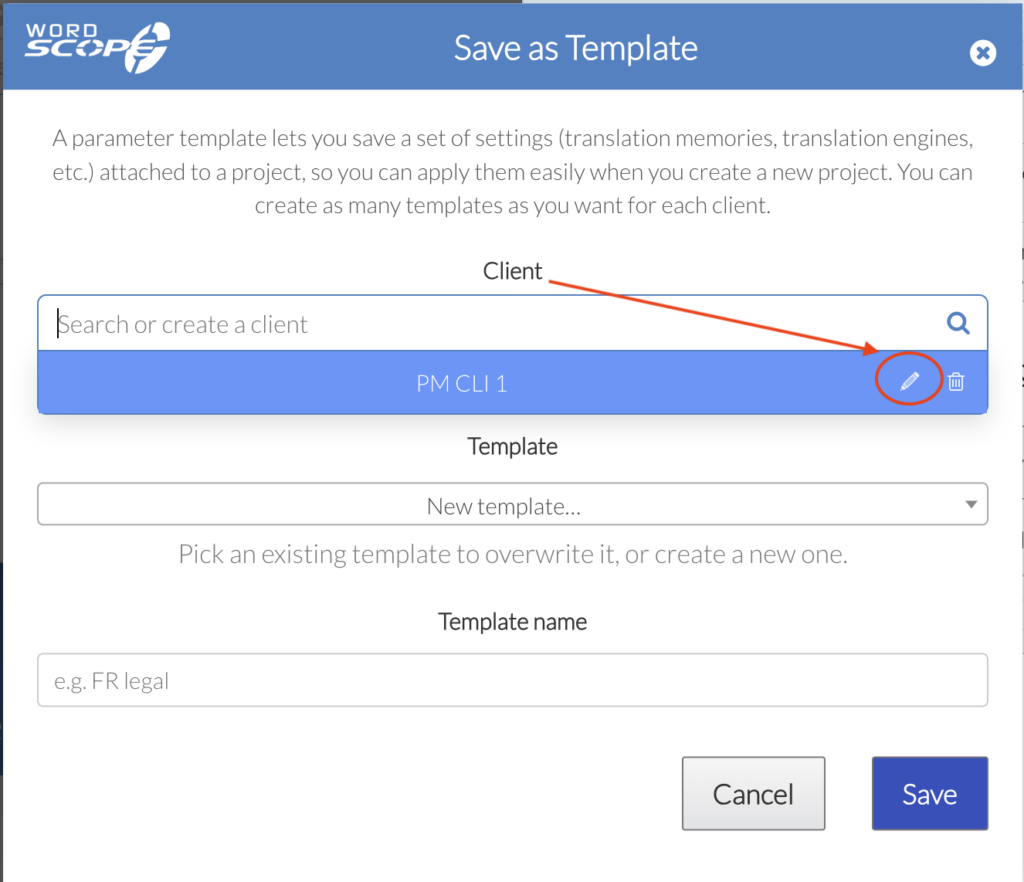Screen dimensions: 1024x882
Task: Click the Save as Template title text
Action: 575,48
